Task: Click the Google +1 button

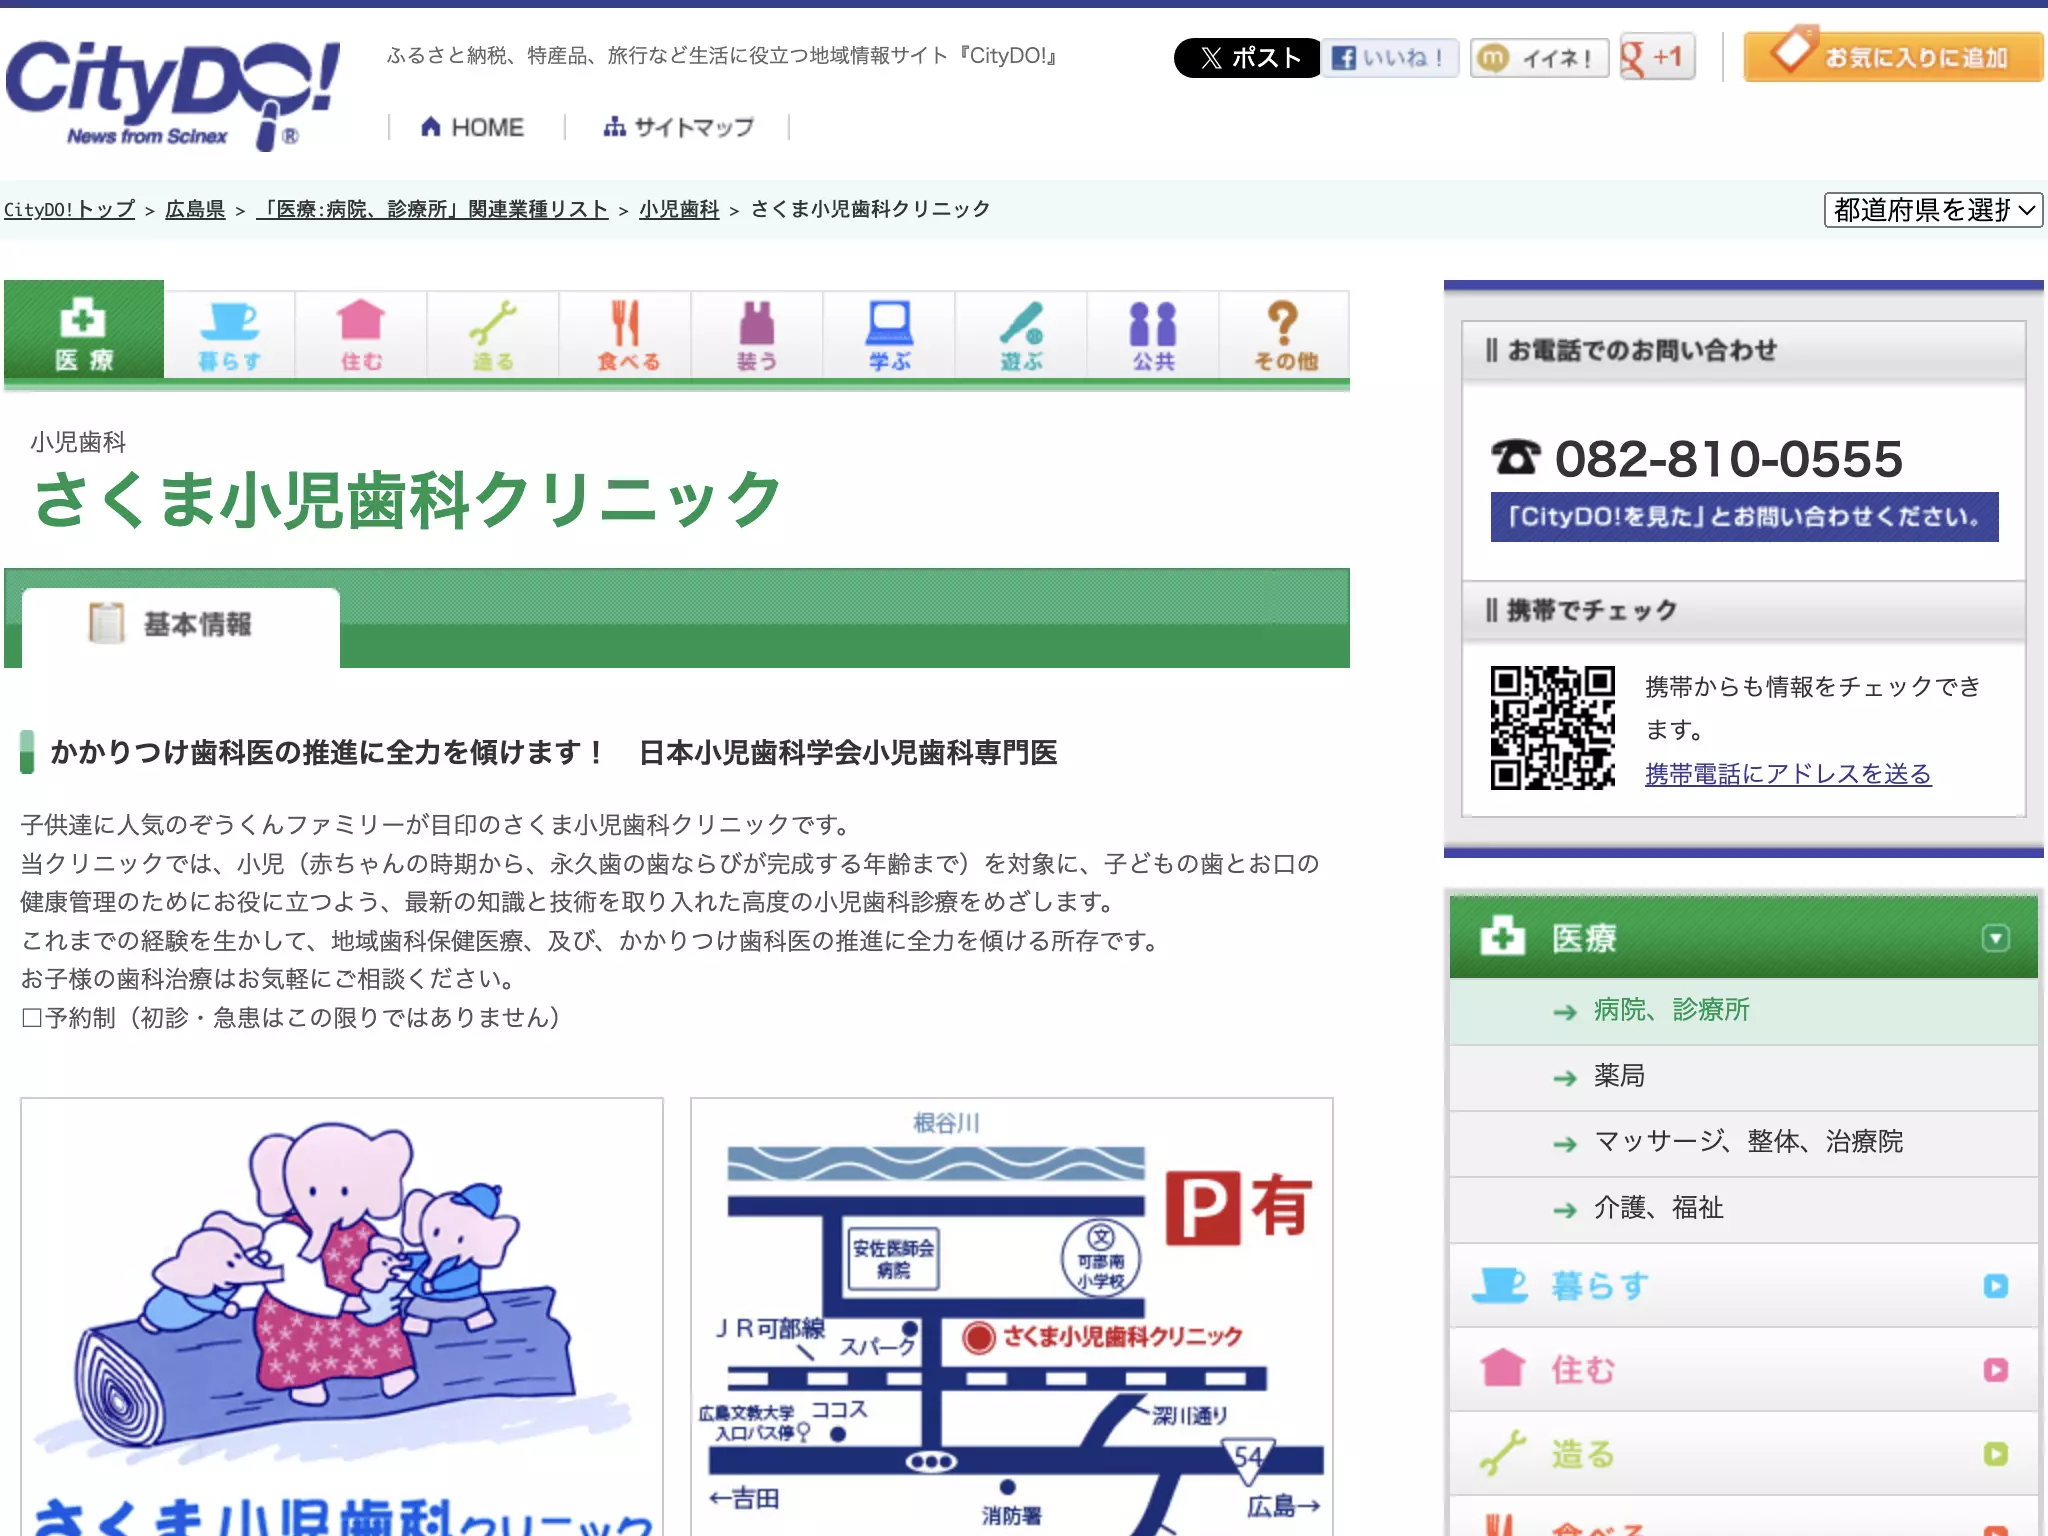Action: tap(1657, 57)
